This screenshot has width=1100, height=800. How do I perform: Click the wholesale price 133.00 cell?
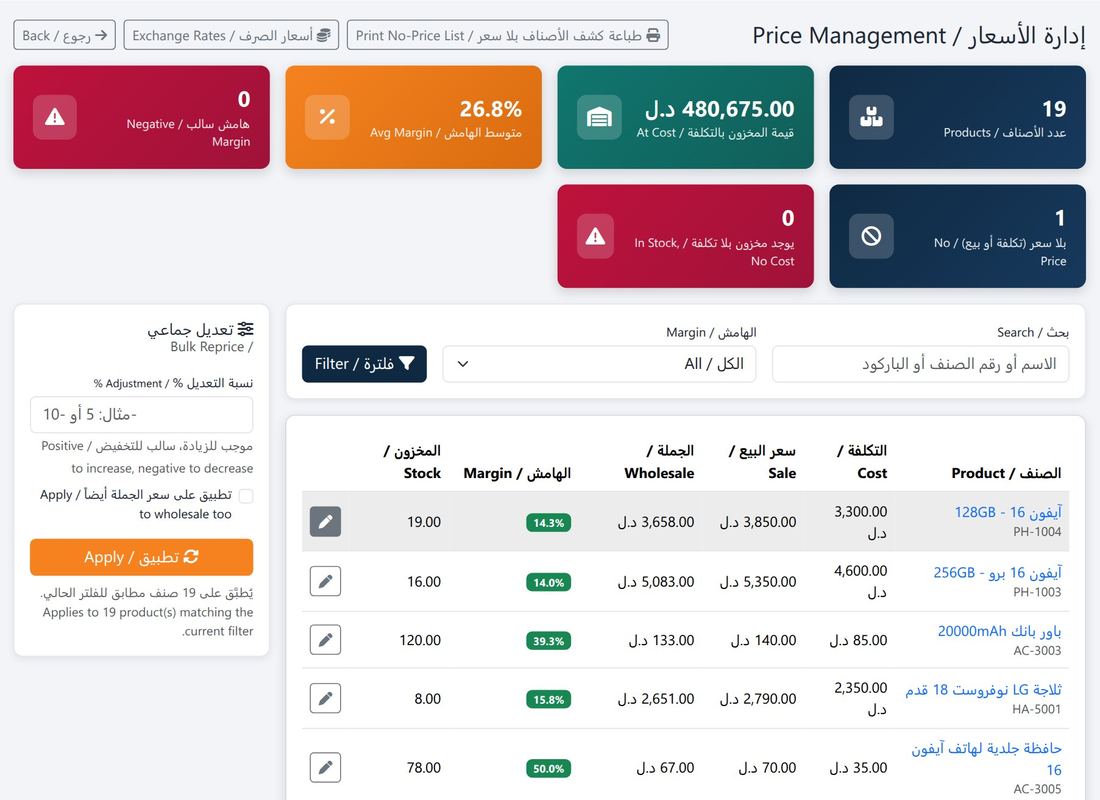[661, 640]
